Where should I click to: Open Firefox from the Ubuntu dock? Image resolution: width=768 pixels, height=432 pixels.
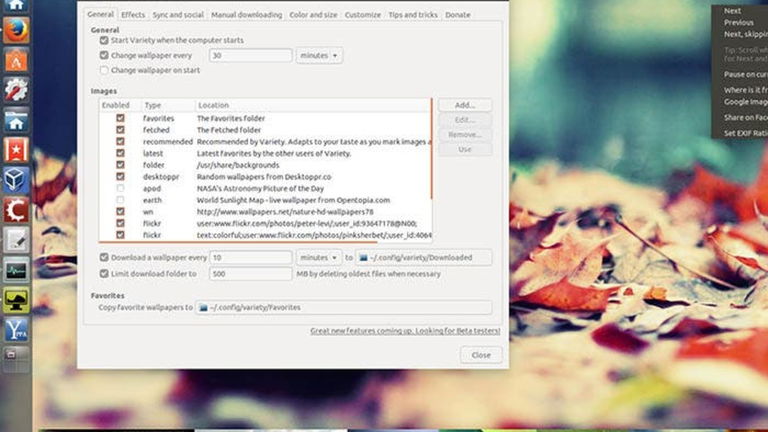16,29
